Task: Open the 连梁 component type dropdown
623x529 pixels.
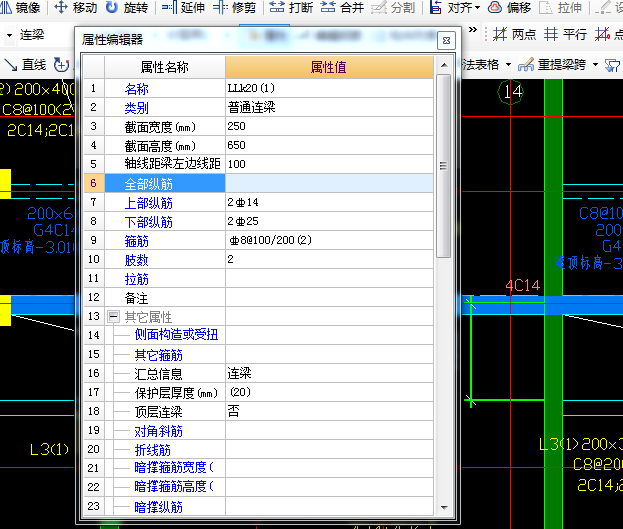Action: (9, 35)
